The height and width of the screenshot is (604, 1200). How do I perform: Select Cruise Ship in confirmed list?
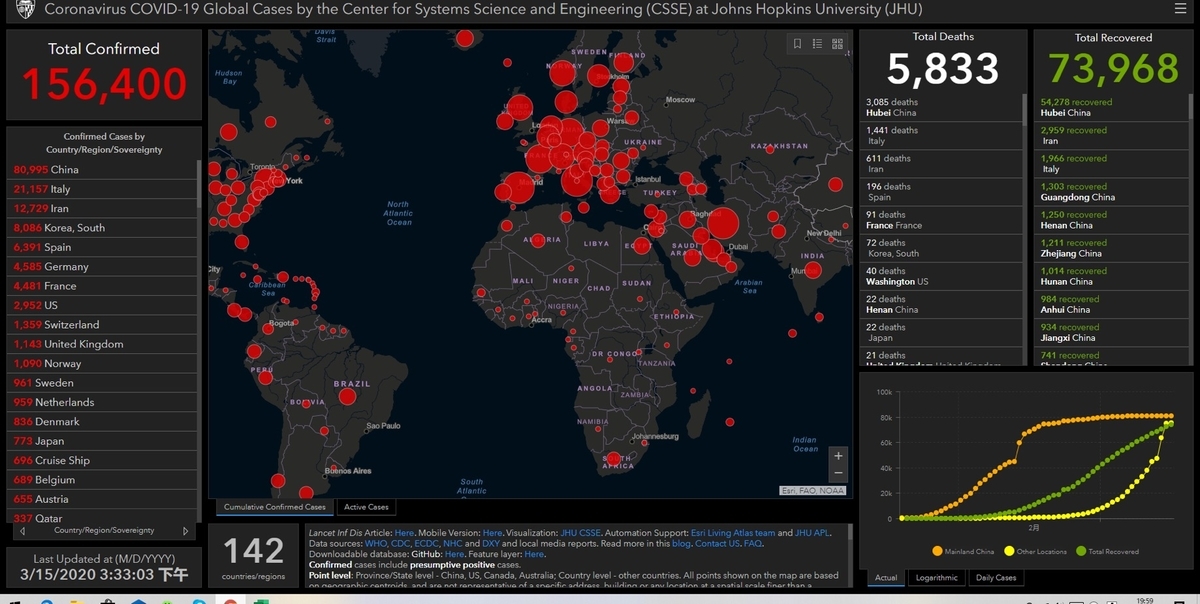103,460
